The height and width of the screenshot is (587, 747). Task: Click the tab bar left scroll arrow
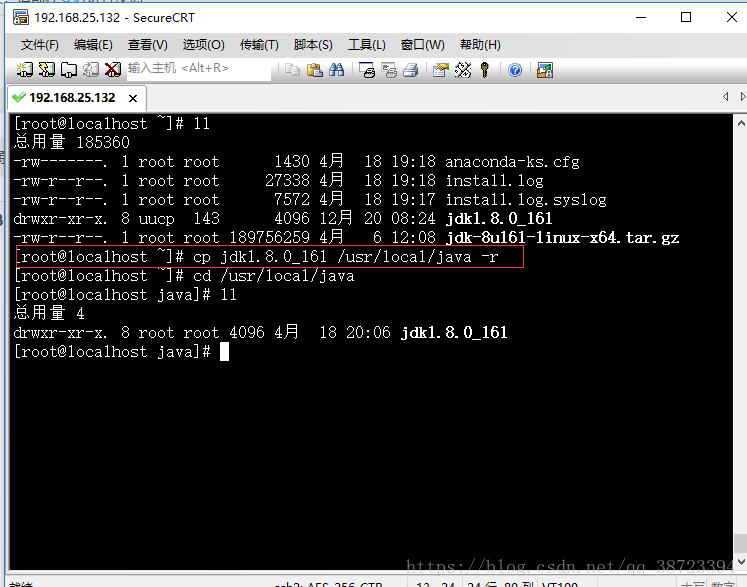pyautogui.click(x=726, y=97)
